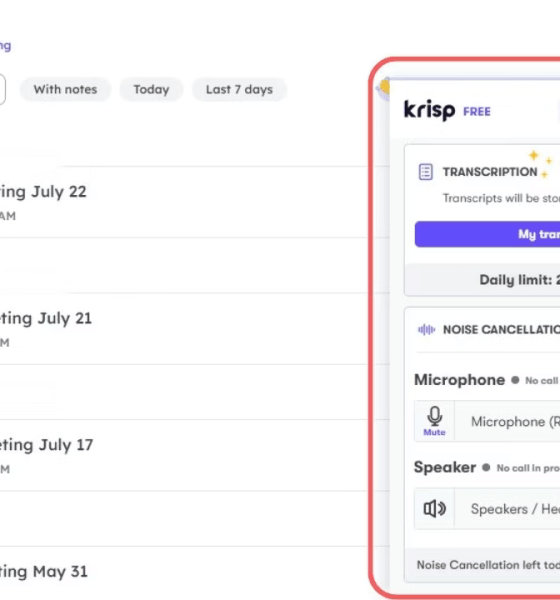Click the Transcription document icon

click(426, 172)
